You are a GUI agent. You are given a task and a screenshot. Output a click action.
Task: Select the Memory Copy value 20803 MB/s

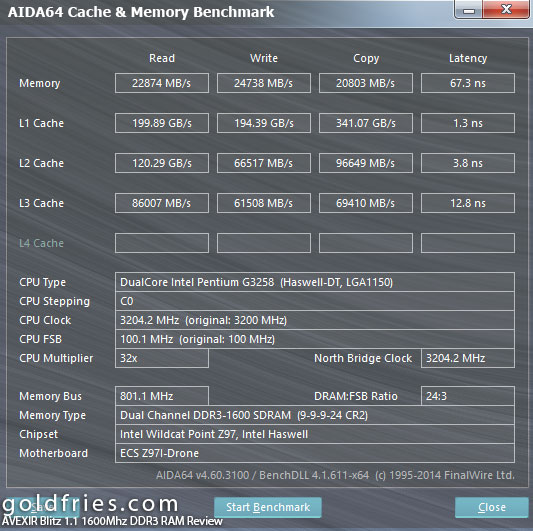coord(366,83)
